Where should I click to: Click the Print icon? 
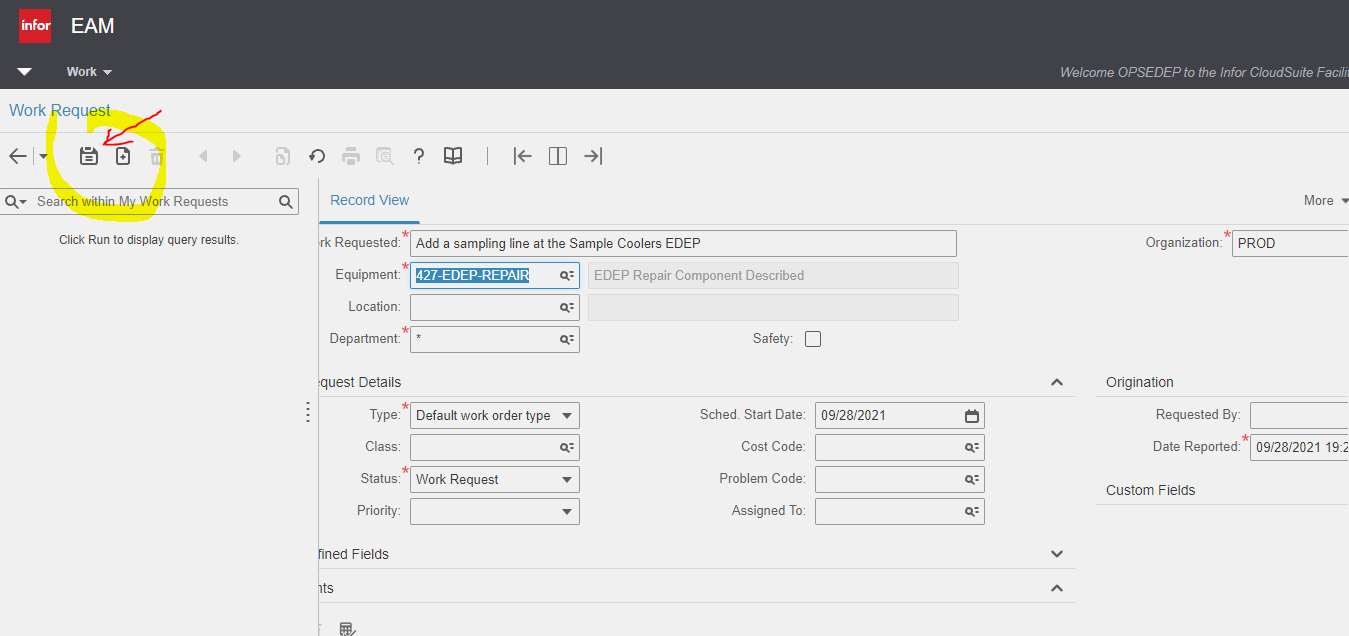pos(351,156)
